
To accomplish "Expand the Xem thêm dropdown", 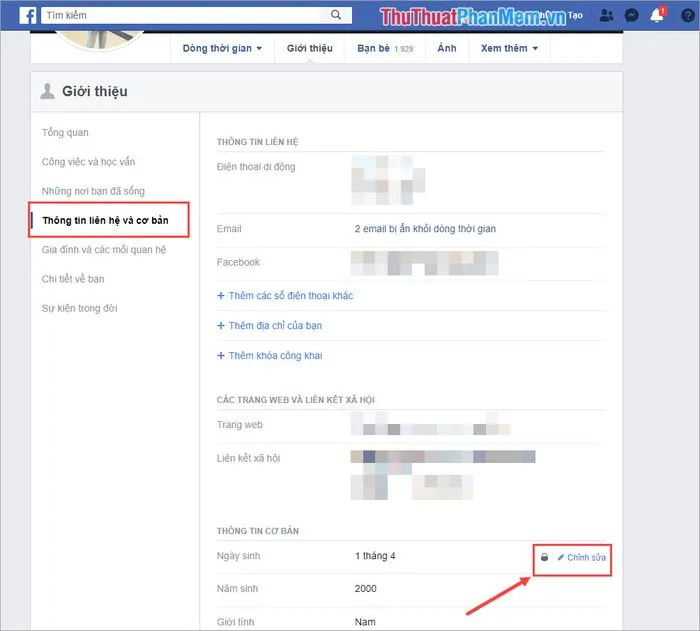I will click(x=508, y=48).
